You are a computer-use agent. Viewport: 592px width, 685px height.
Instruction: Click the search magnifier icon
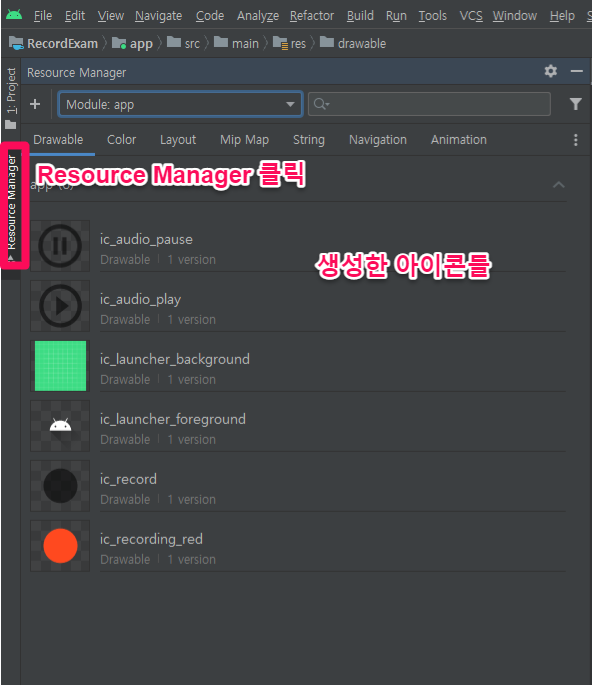click(321, 104)
